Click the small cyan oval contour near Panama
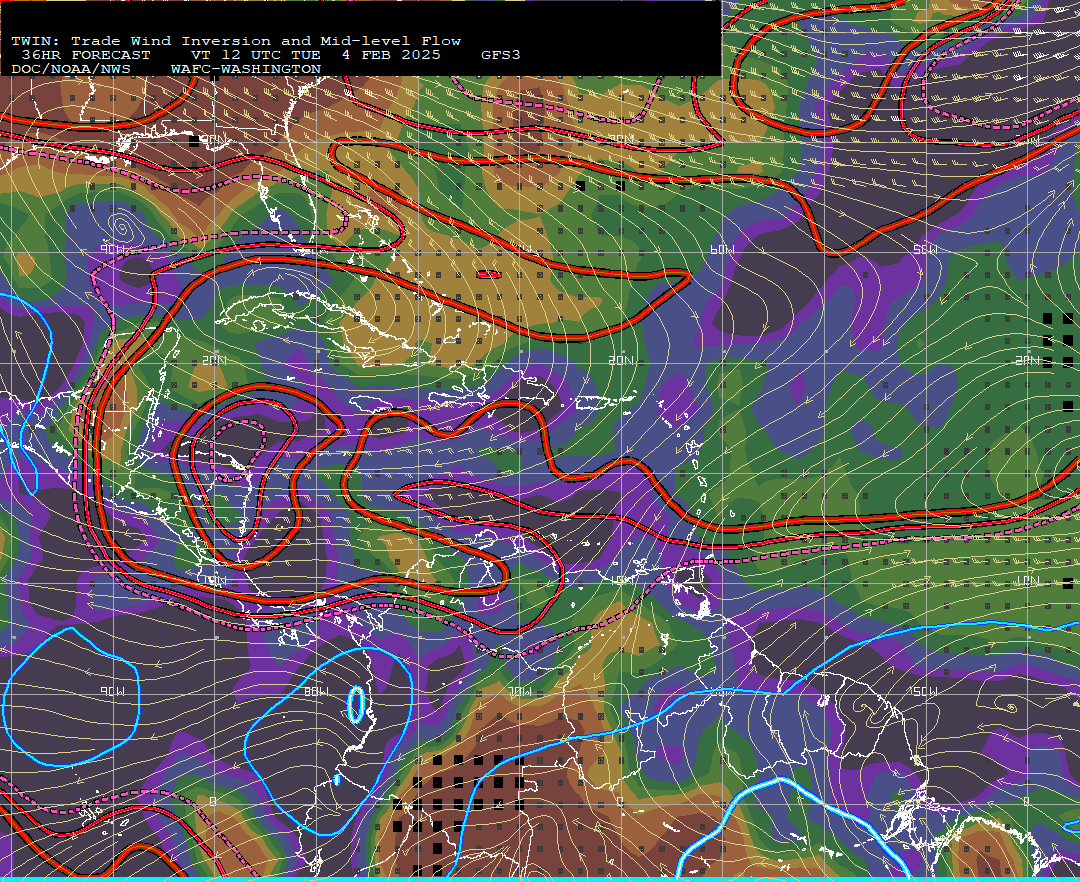The image size is (1080, 882). click(355, 704)
